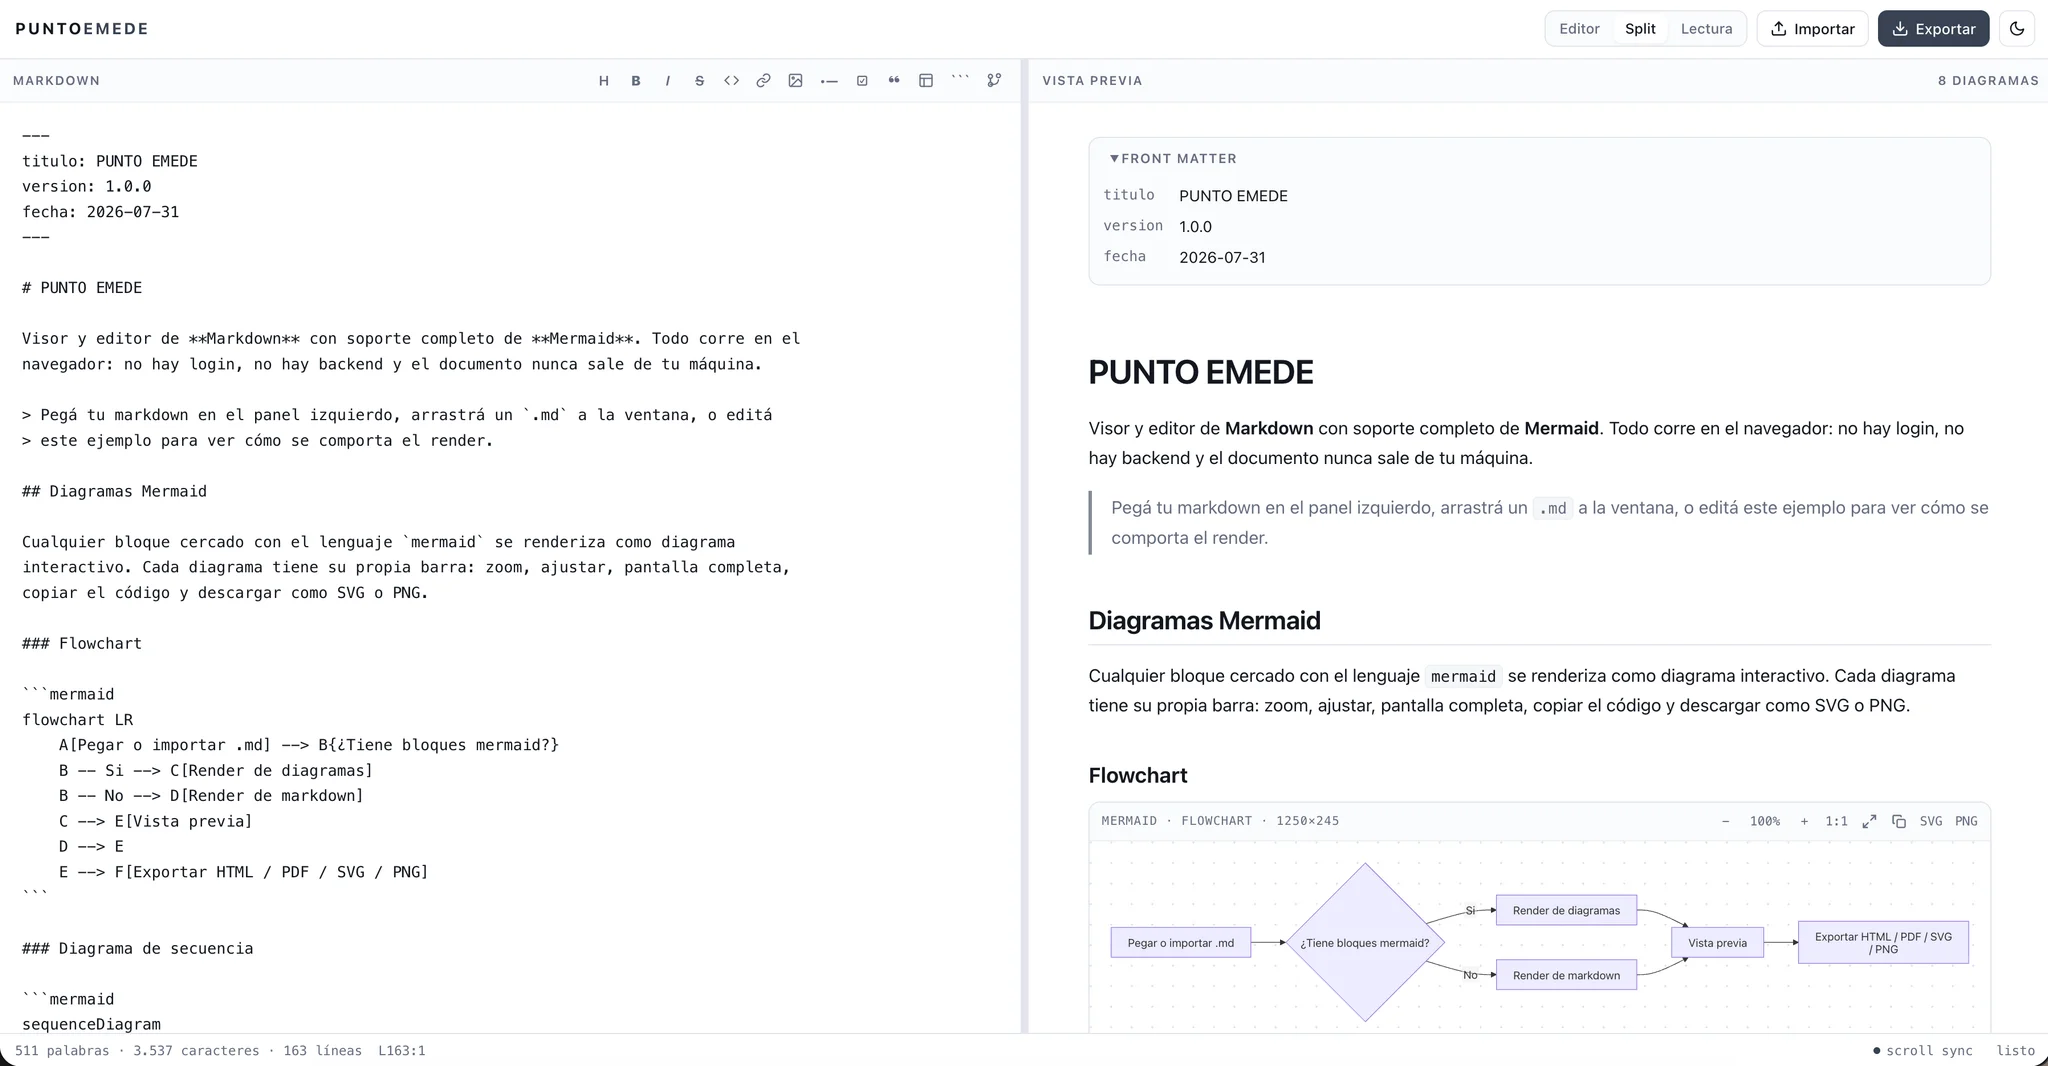
Task: Zoom out the Flowchart diagram with minus
Action: 1725,821
